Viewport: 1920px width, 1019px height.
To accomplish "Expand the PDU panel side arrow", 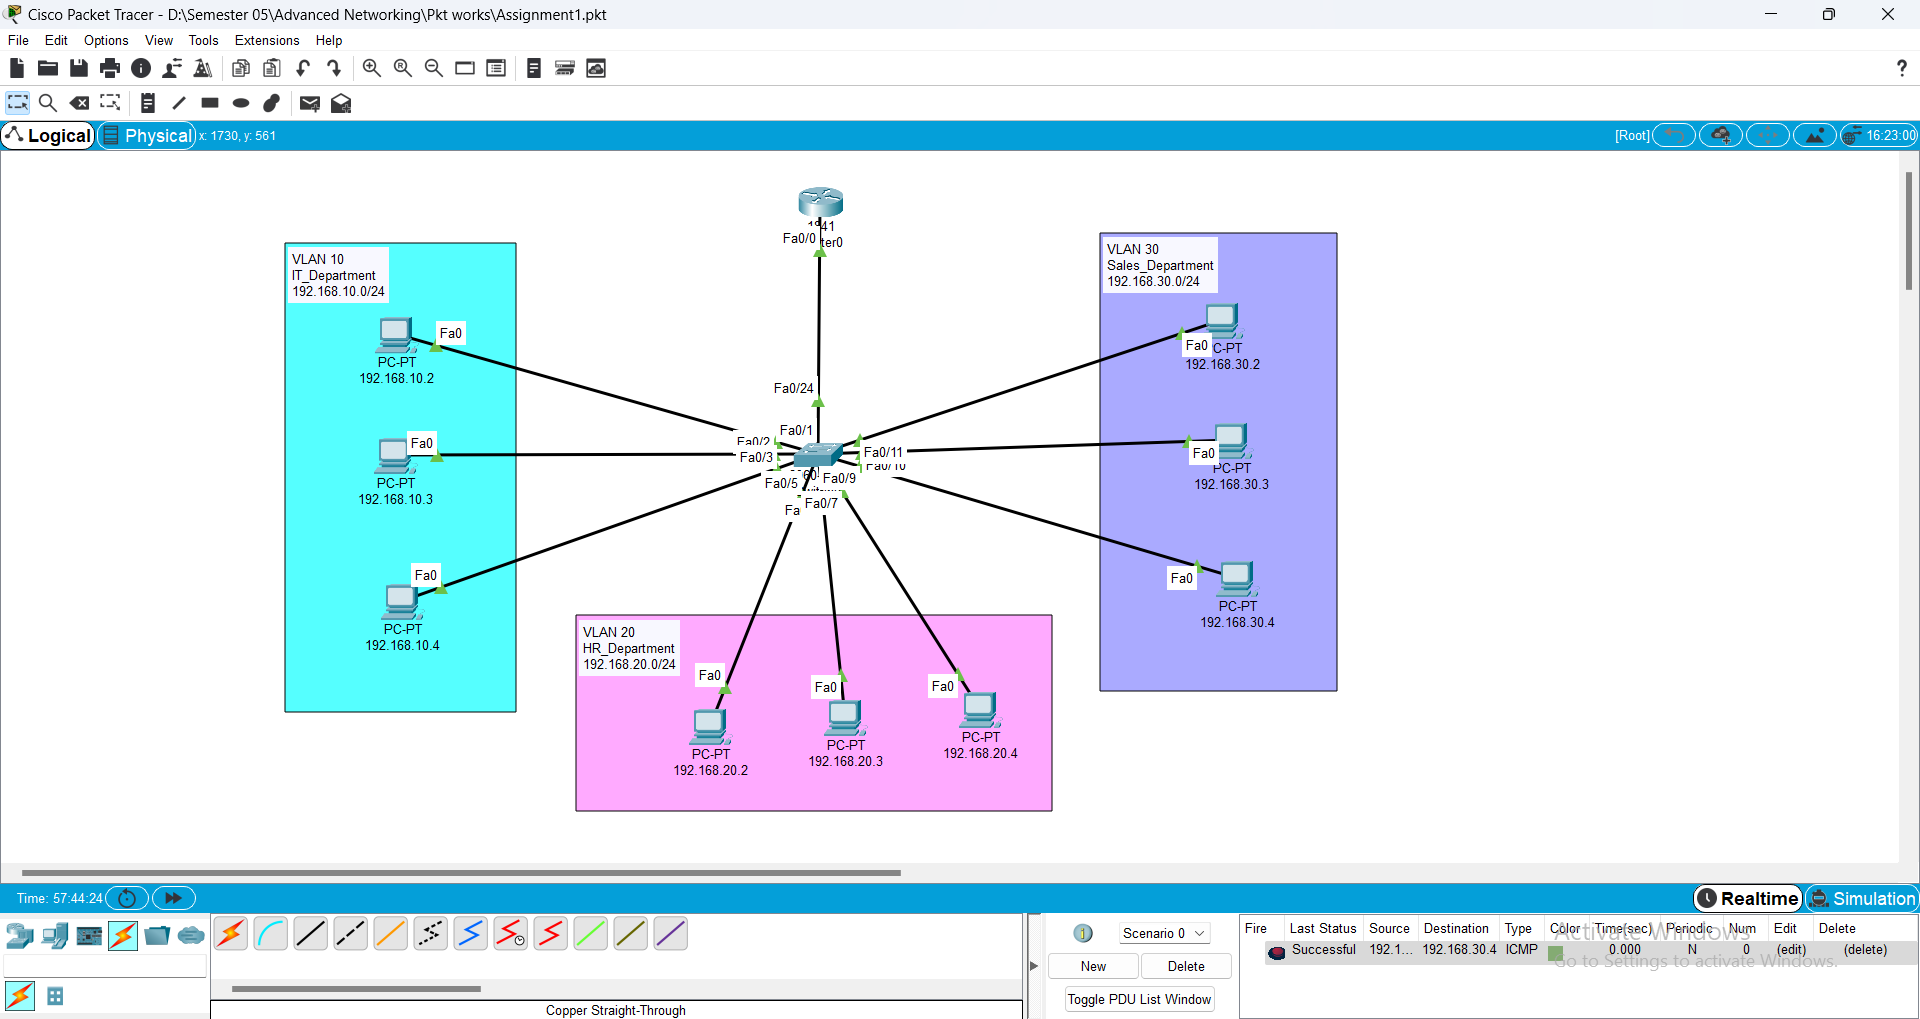I will [x=1034, y=966].
